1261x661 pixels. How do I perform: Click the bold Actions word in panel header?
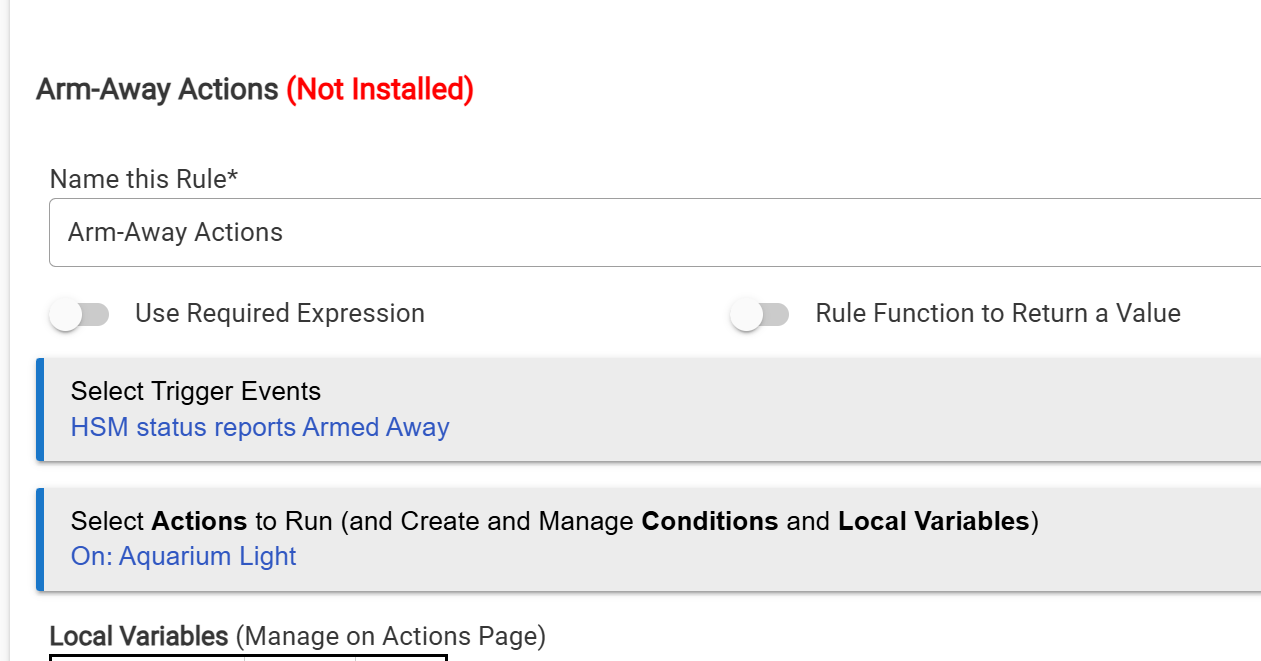199,521
